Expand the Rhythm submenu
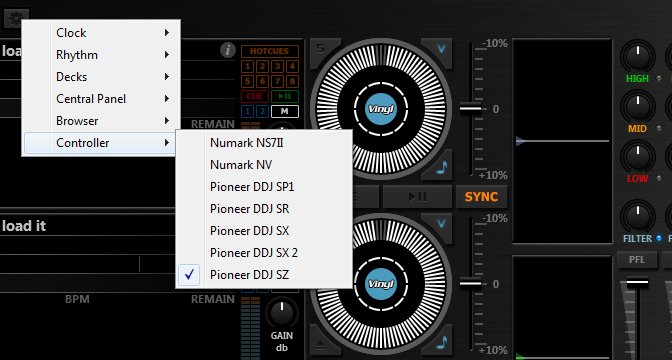The image size is (672, 360). coord(101,55)
